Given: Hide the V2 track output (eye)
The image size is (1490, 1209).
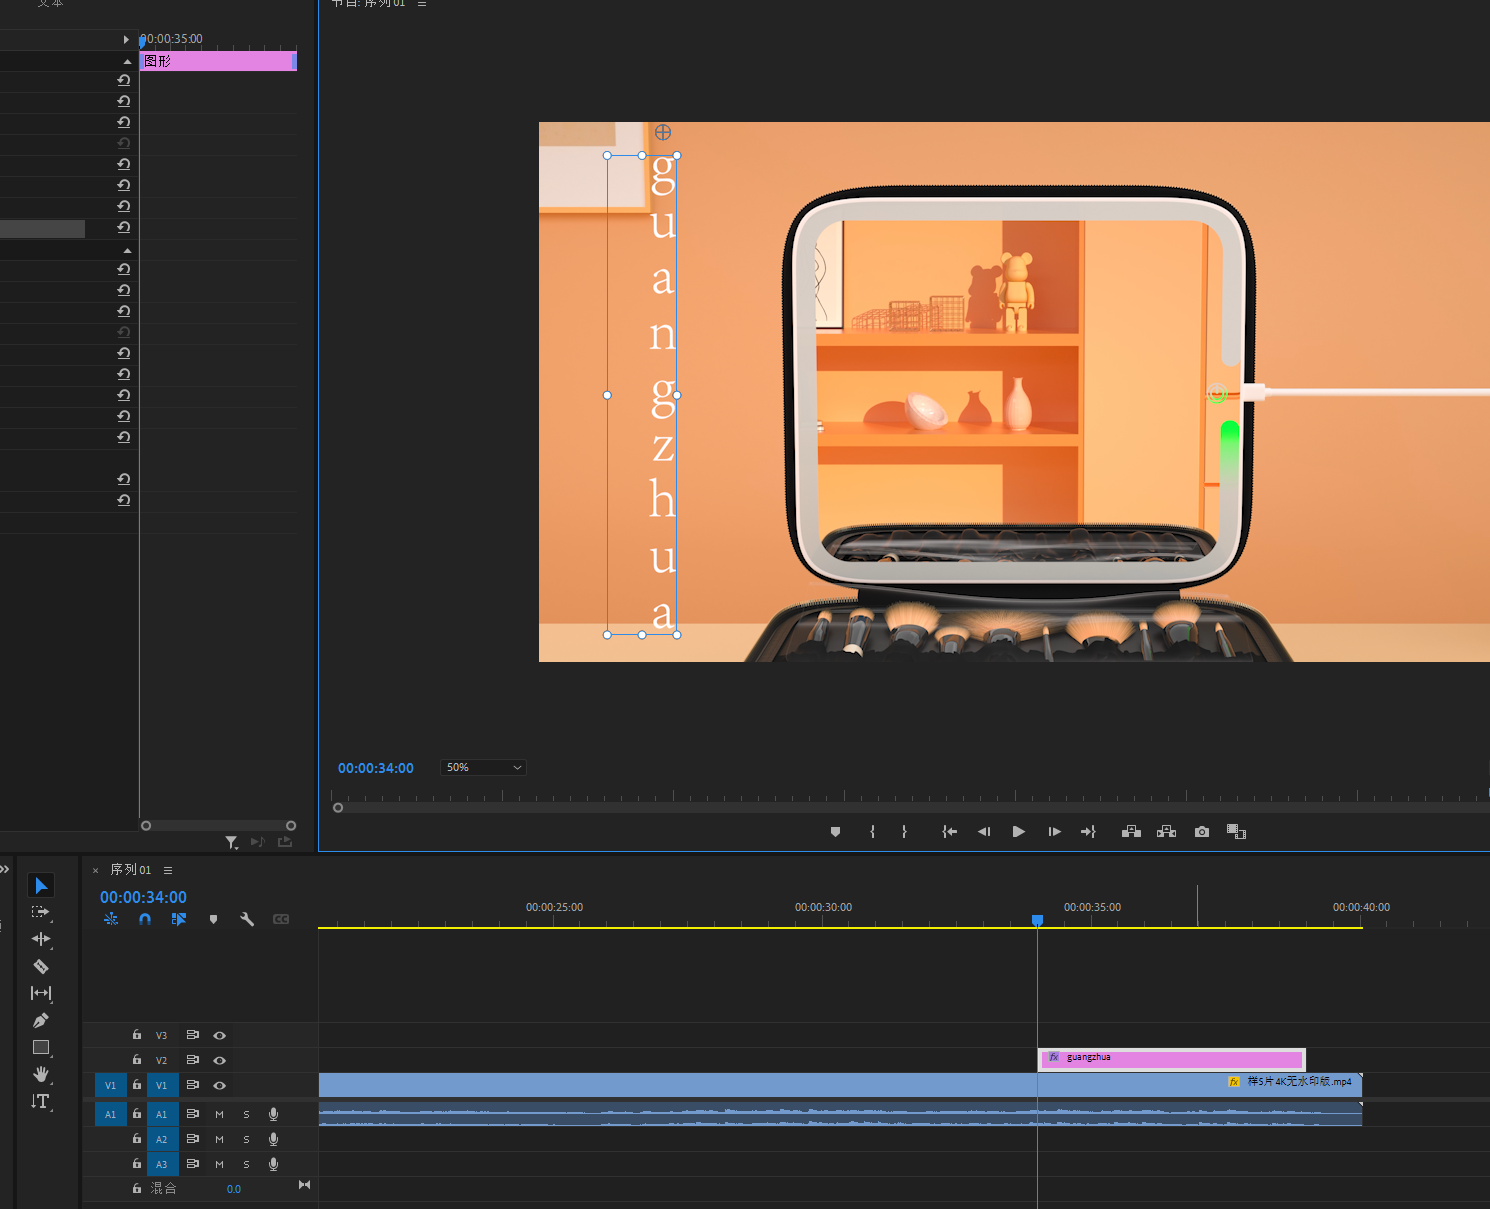Looking at the screenshot, I should [219, 1060].
